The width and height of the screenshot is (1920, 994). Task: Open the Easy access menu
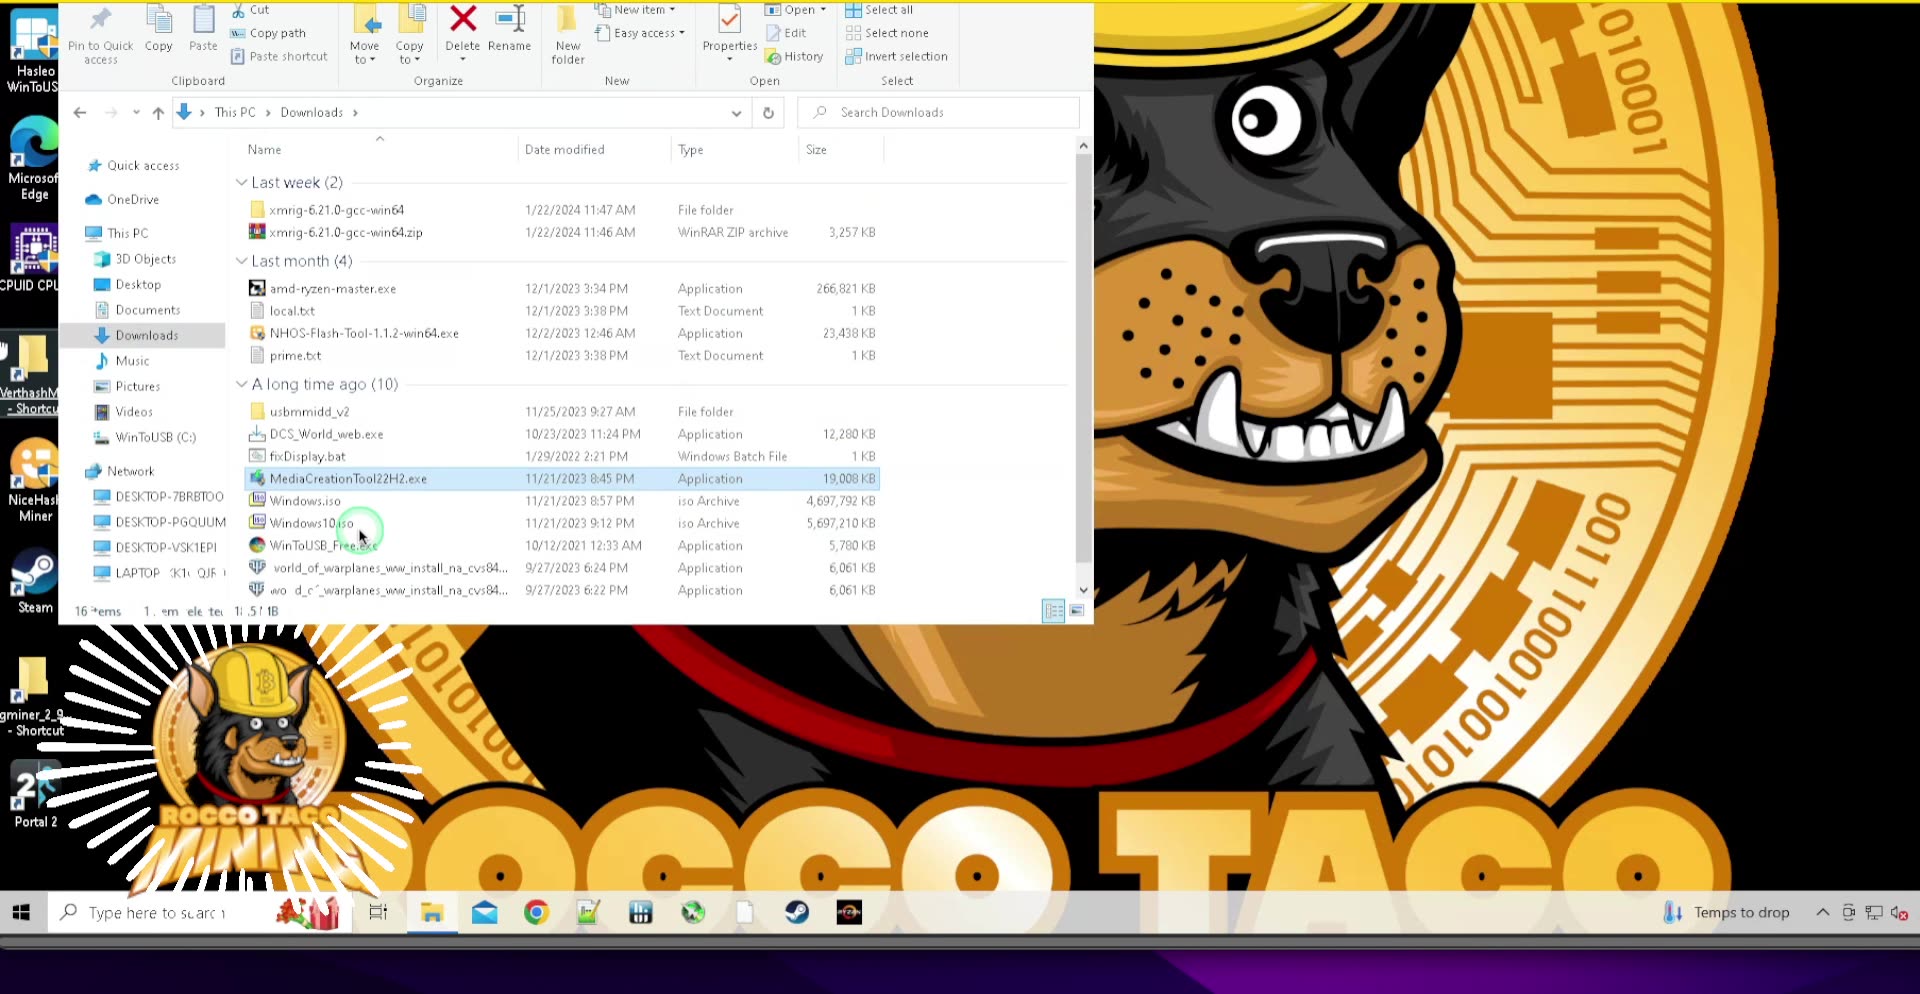pos(640,33)
